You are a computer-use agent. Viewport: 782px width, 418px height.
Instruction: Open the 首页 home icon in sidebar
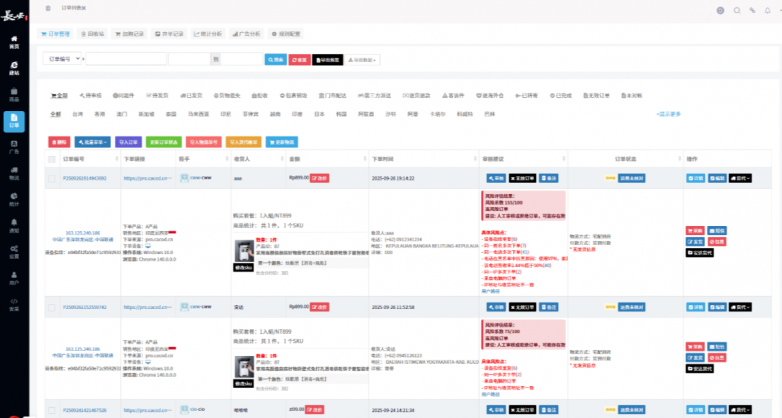point(13,41)
